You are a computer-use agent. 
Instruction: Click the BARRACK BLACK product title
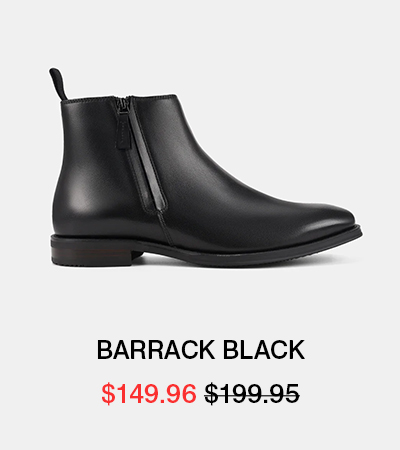[x=201, y=350]
